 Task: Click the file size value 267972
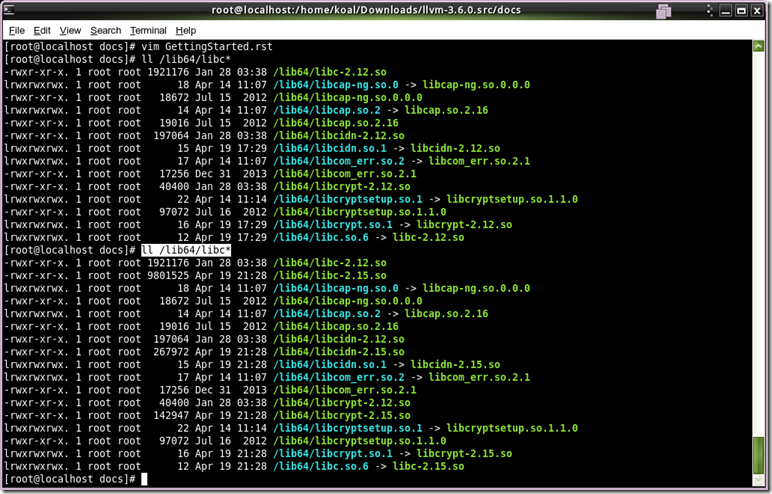(171, 352)
